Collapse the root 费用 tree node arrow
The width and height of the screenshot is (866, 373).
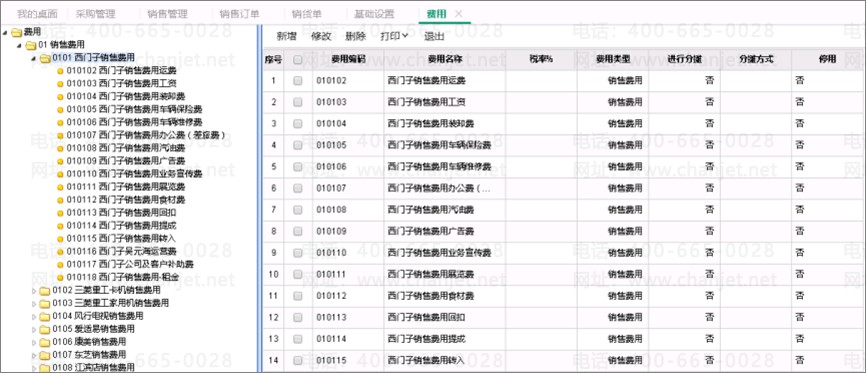click(6, 33)
